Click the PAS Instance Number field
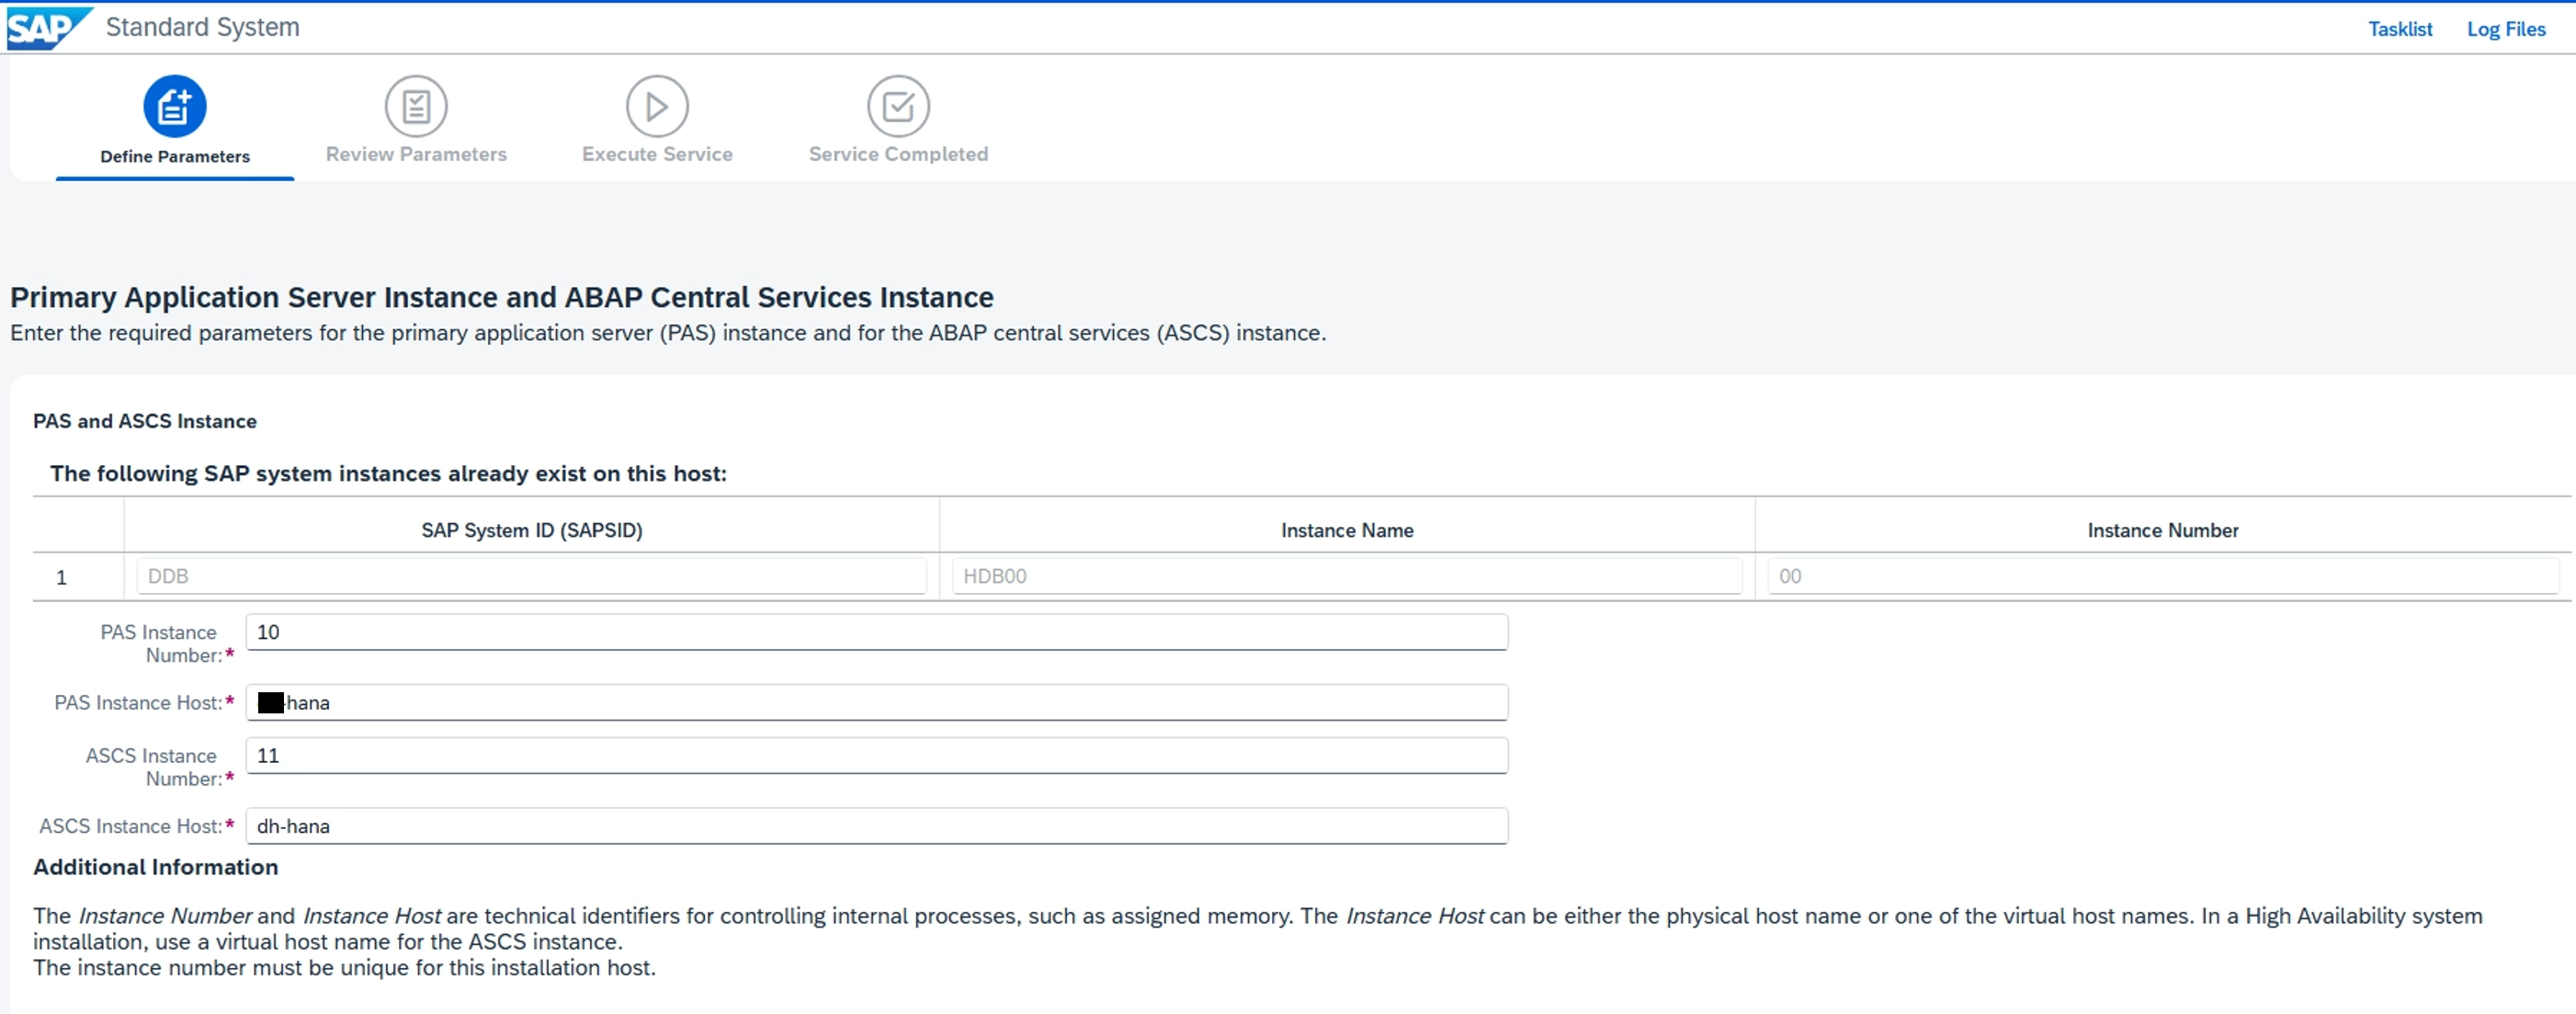 (877, 632)
